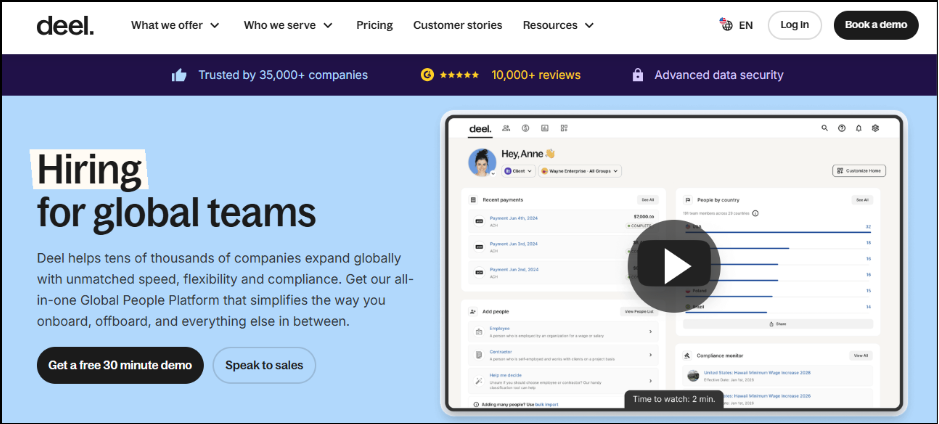939x424 pixels.
Task: Open Payment Jan 4th, 2024
Action: (514, 218)
